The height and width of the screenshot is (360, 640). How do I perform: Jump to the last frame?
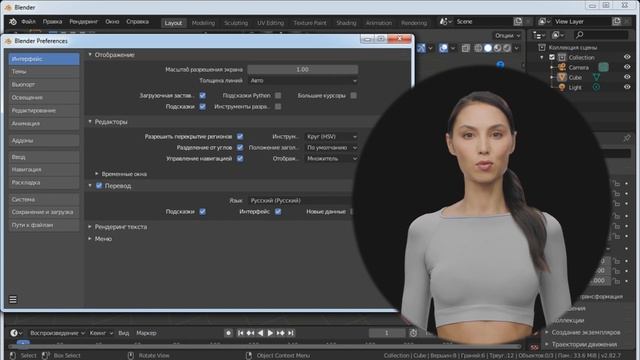pos(291,333)
